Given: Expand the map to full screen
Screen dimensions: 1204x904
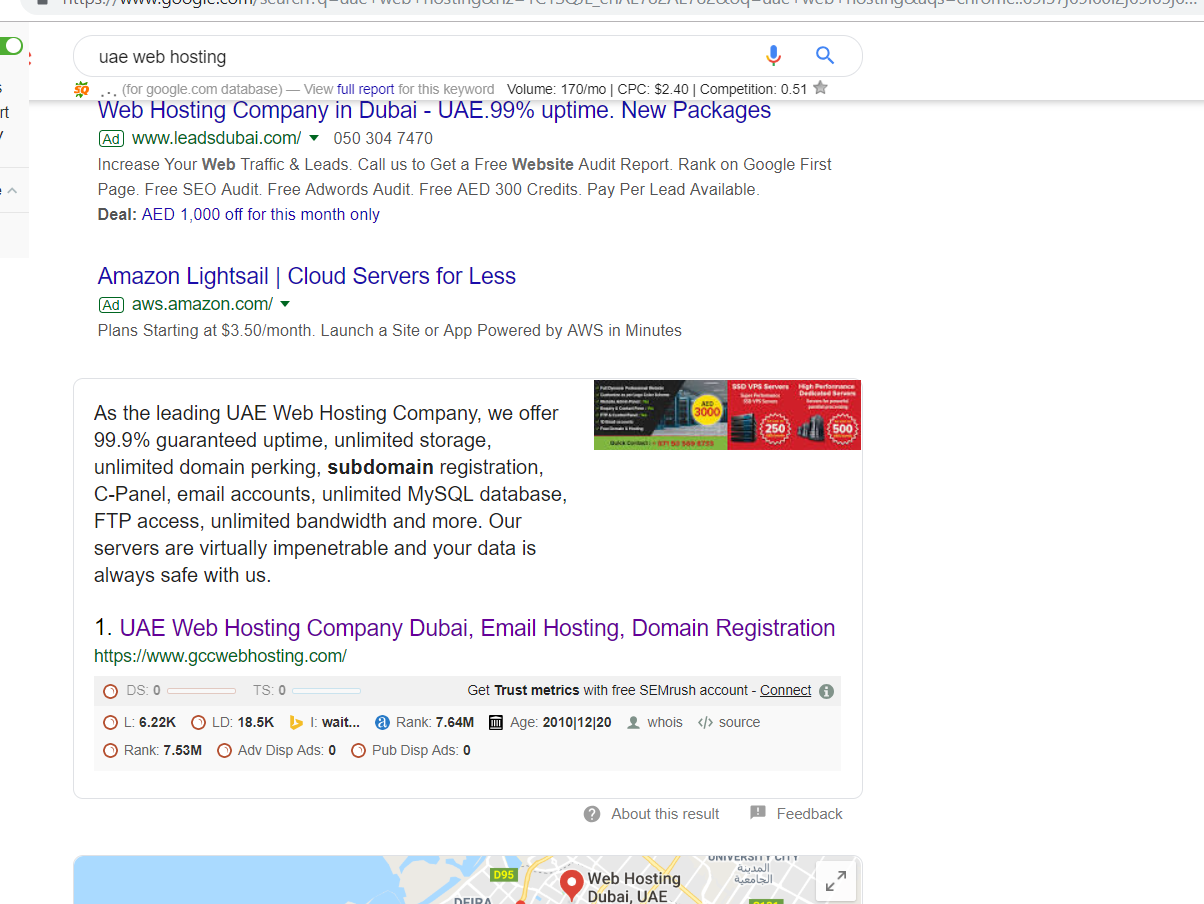Looking at the screenshot, I should pyautogui.click(x=835, y=880).
